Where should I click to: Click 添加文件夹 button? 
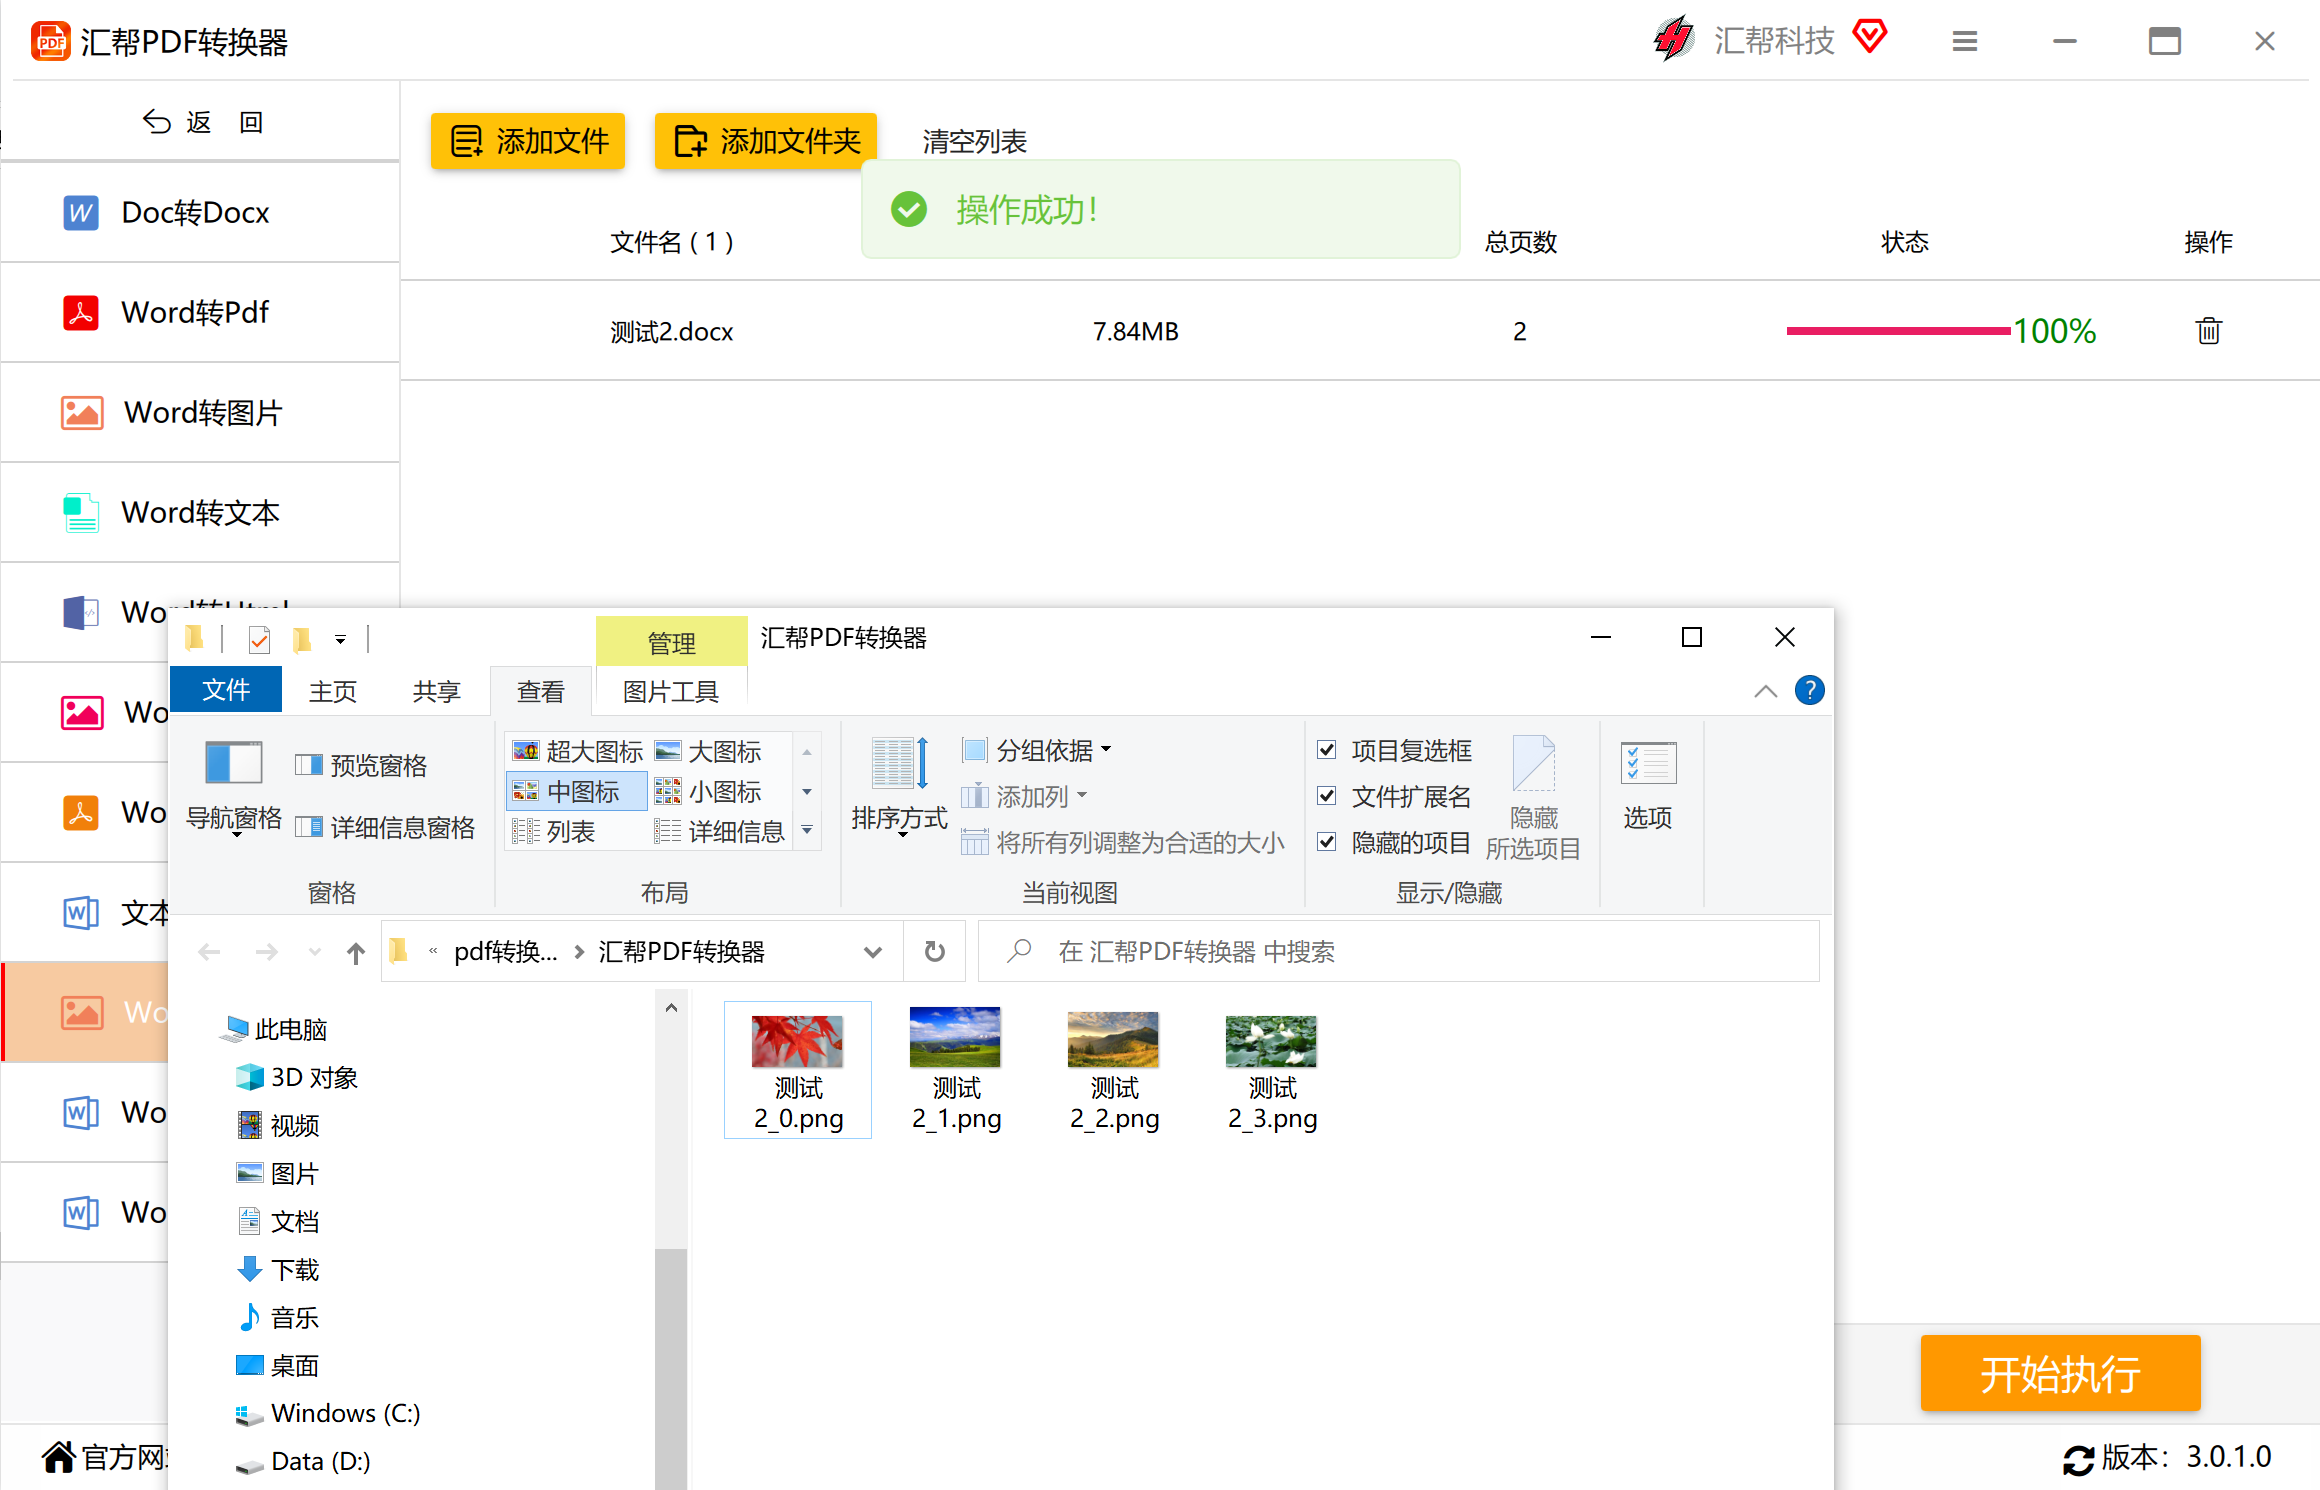tap(766, 141)
